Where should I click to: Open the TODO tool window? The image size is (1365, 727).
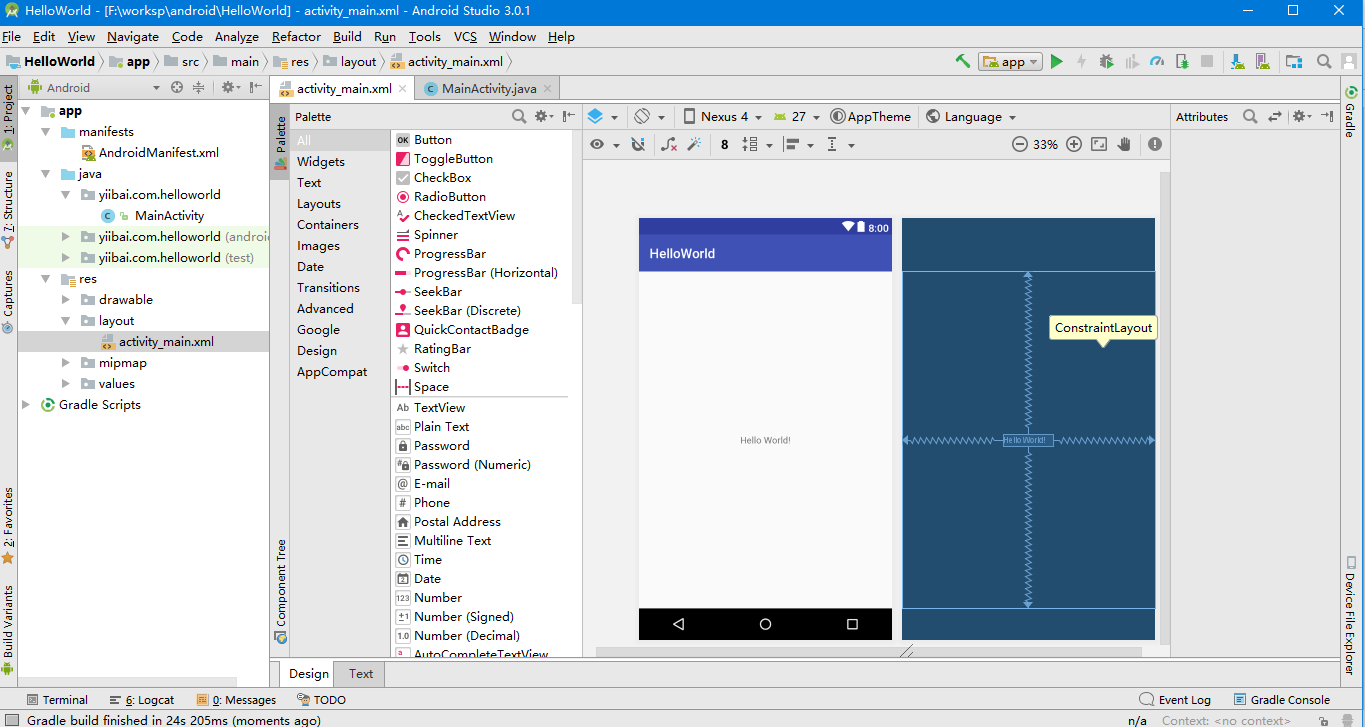[x=321, y=700]
